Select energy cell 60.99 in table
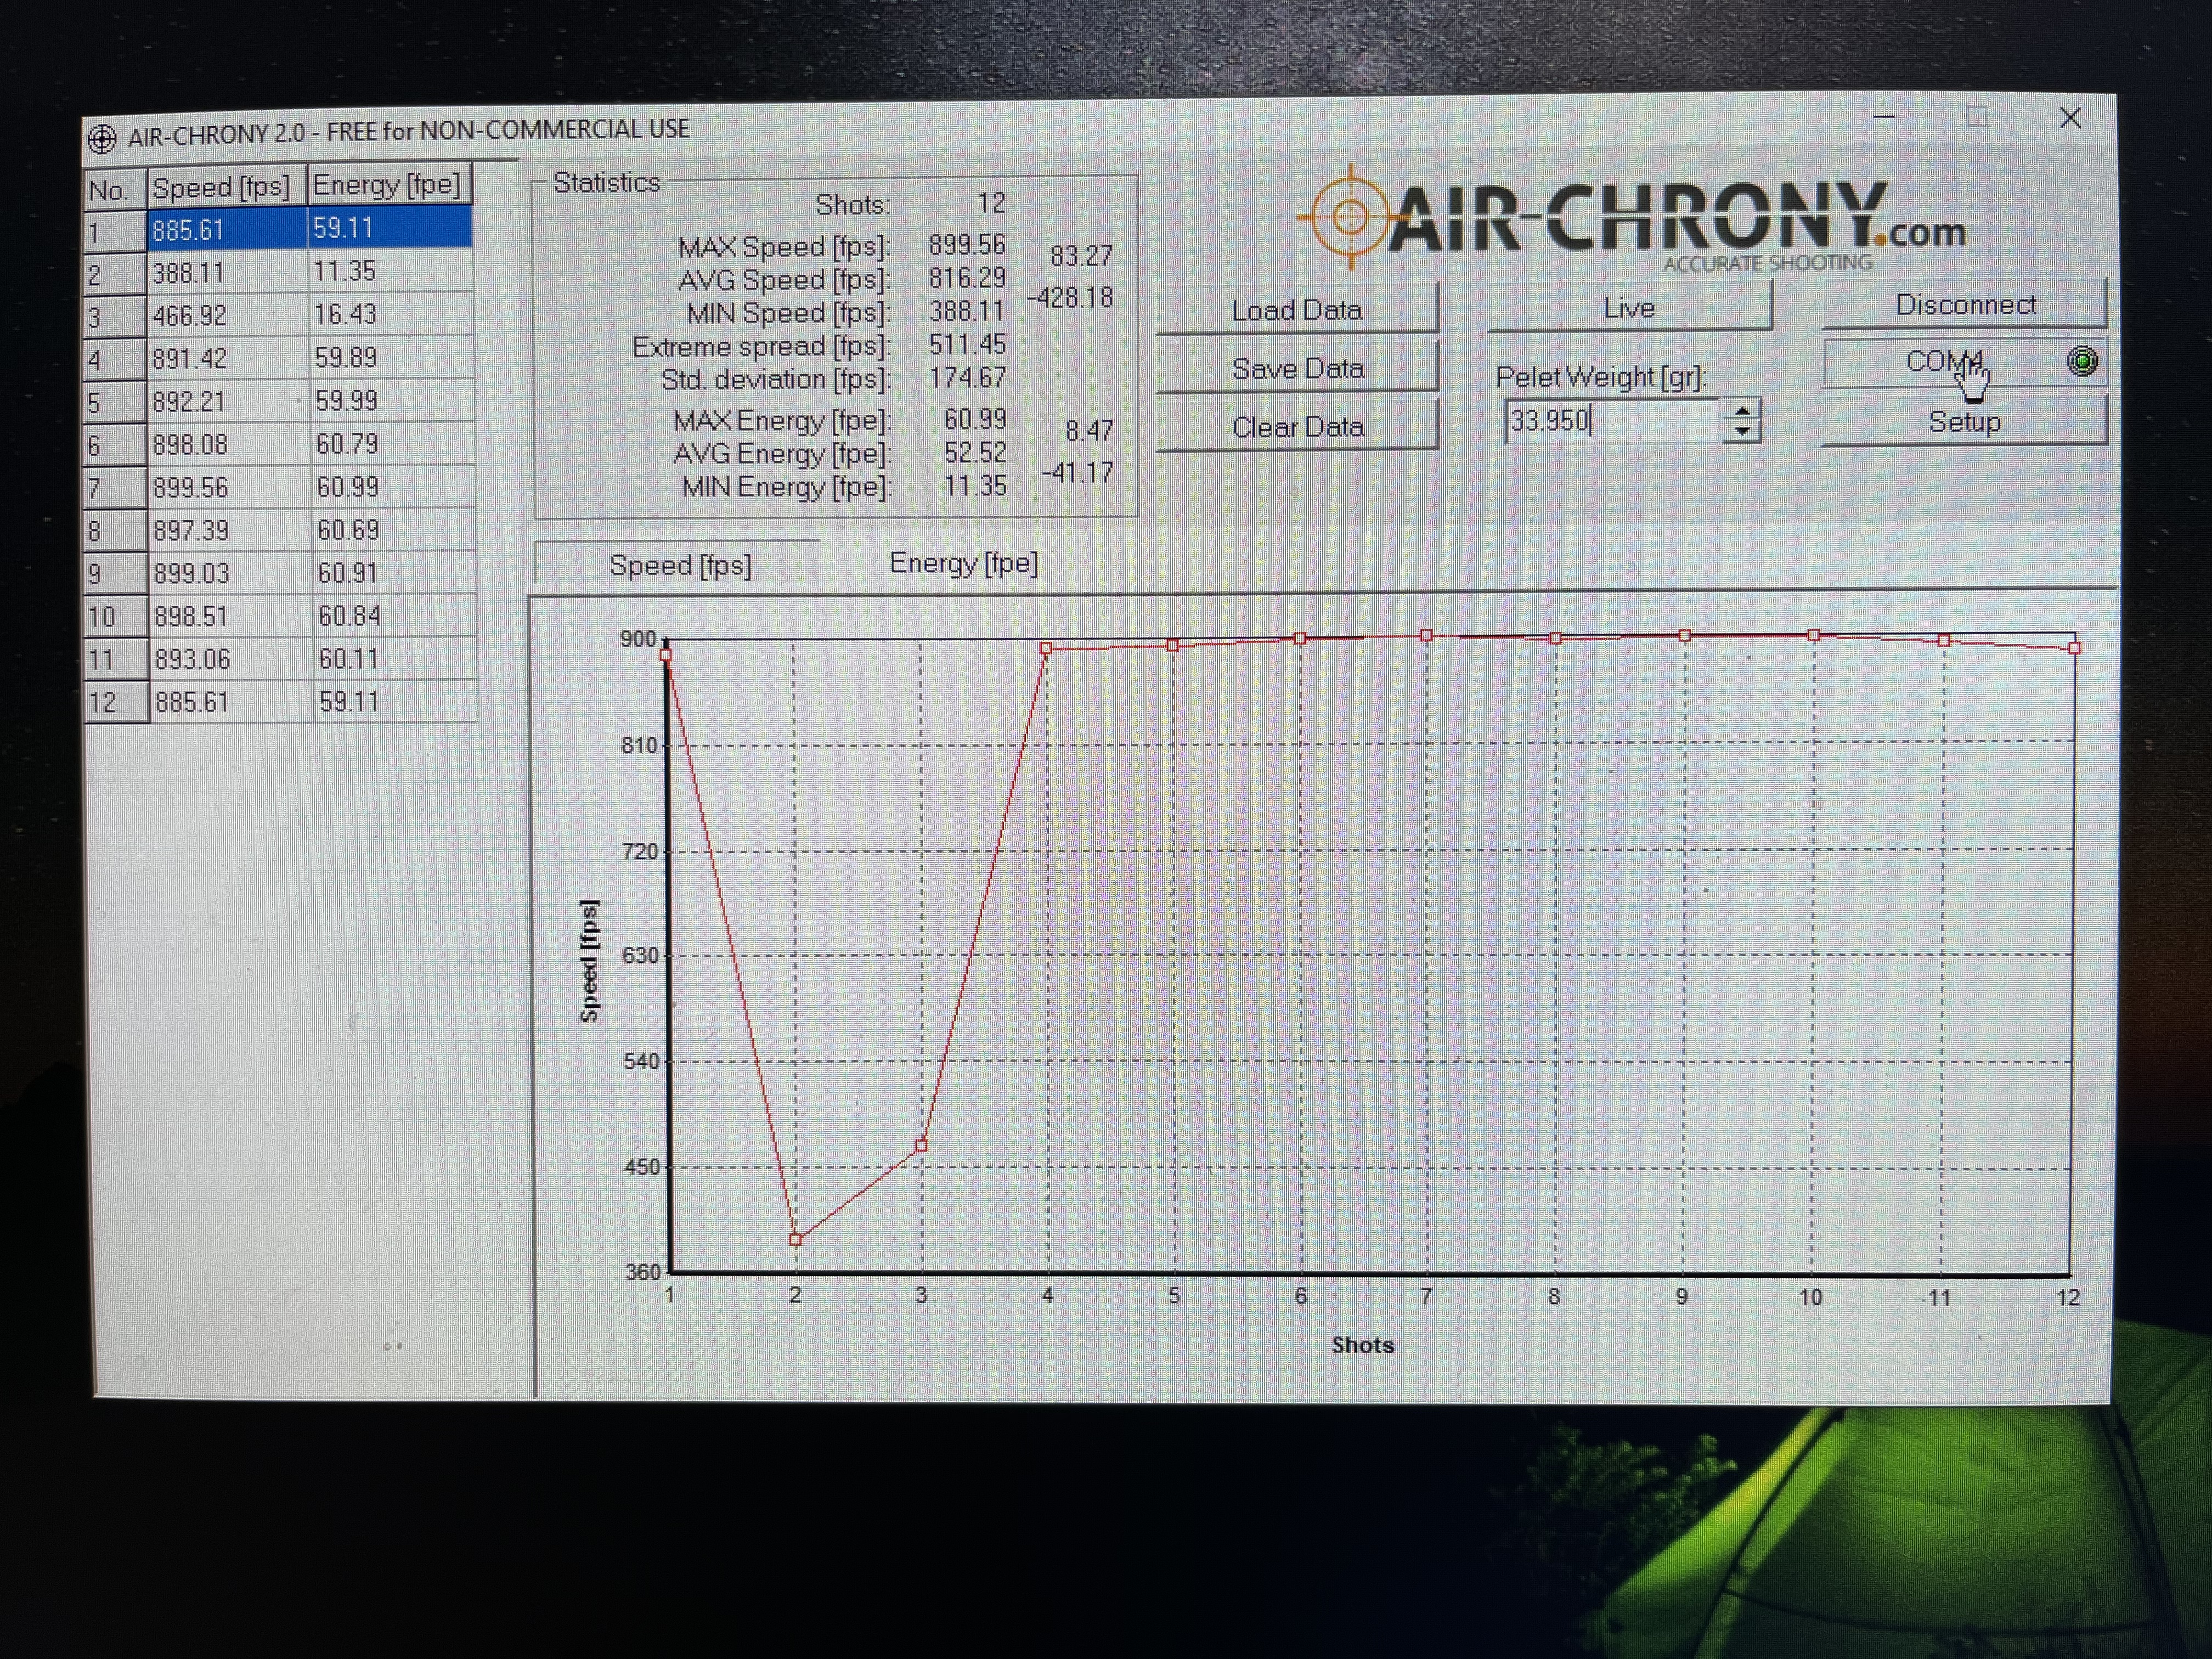2212x1659 pixels. 393,486
